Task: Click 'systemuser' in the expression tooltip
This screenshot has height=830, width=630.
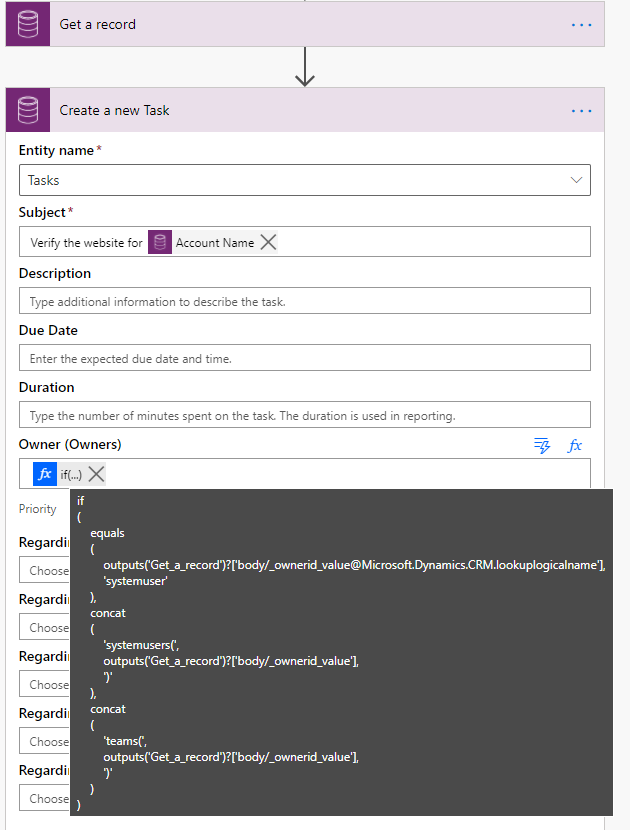Action: coord(136,581)
